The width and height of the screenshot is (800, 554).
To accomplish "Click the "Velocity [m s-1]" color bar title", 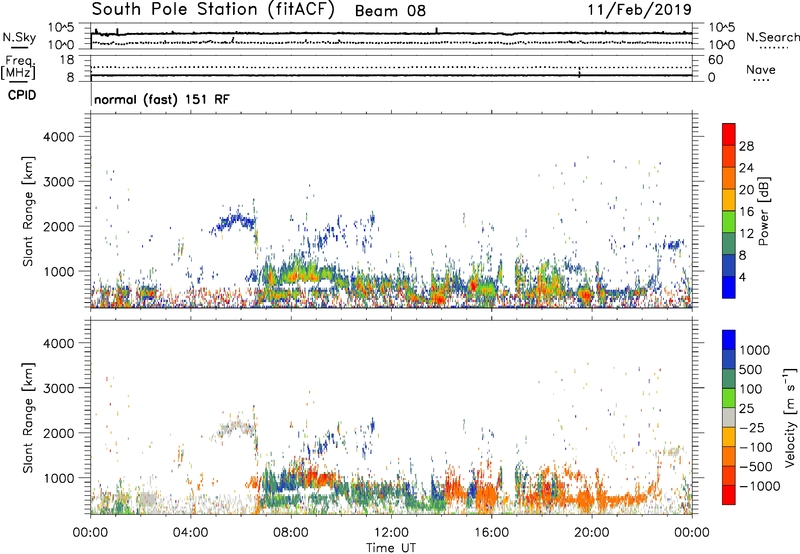I will [790, 417].
